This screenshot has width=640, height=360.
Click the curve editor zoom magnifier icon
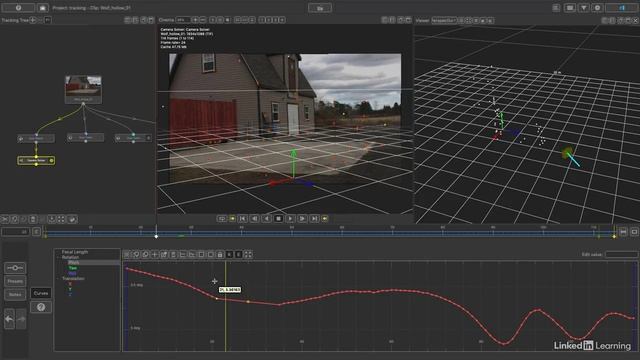[136, 255]
